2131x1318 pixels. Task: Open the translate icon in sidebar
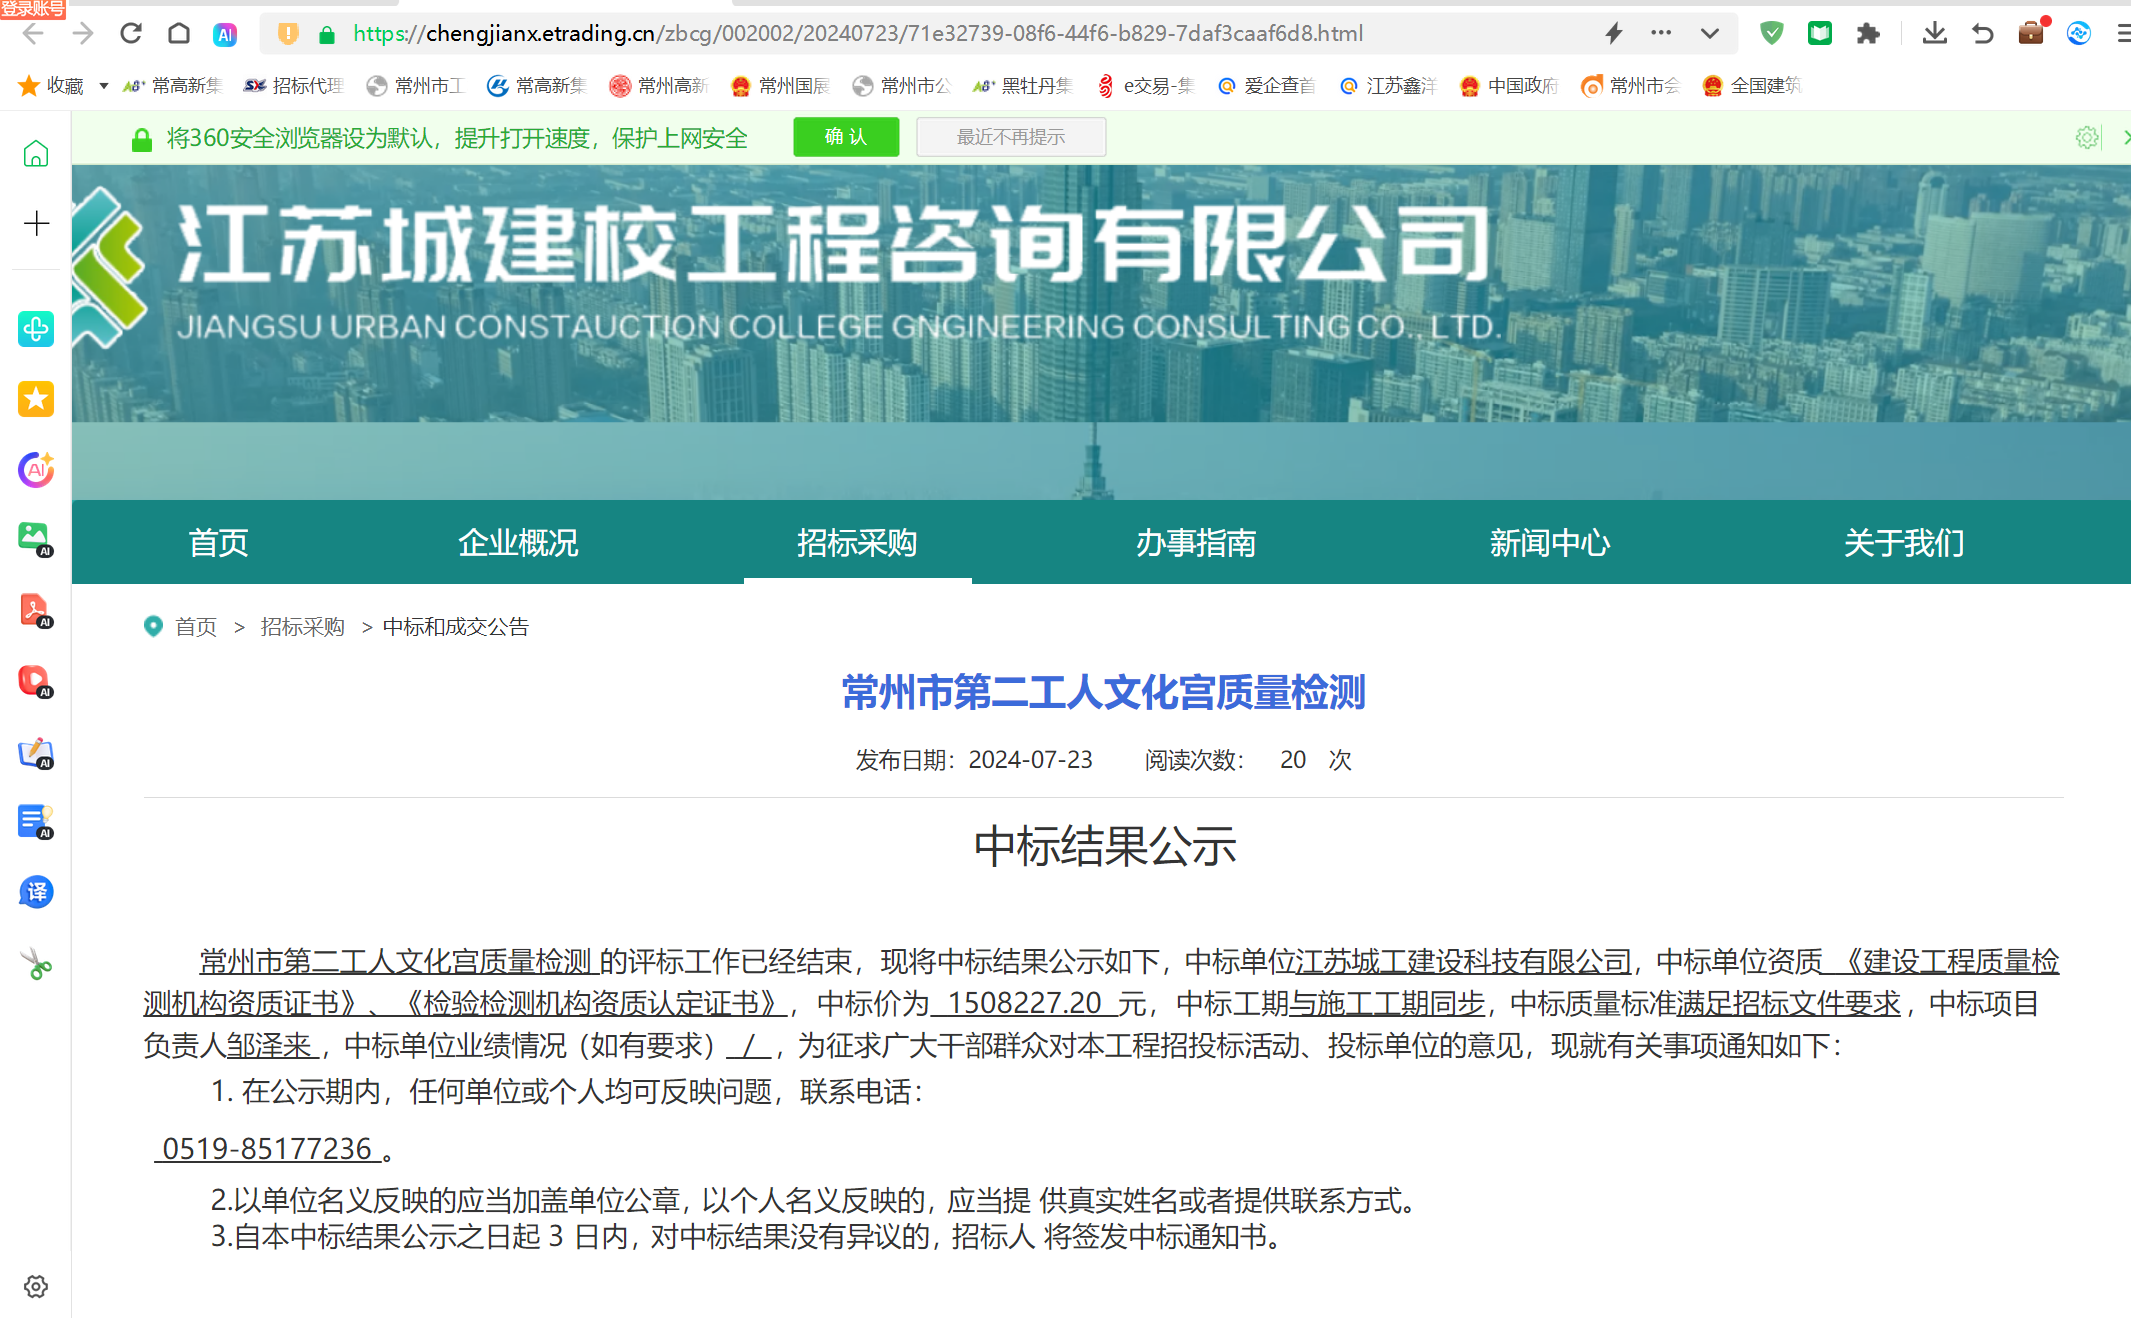(x=36, y=892)
